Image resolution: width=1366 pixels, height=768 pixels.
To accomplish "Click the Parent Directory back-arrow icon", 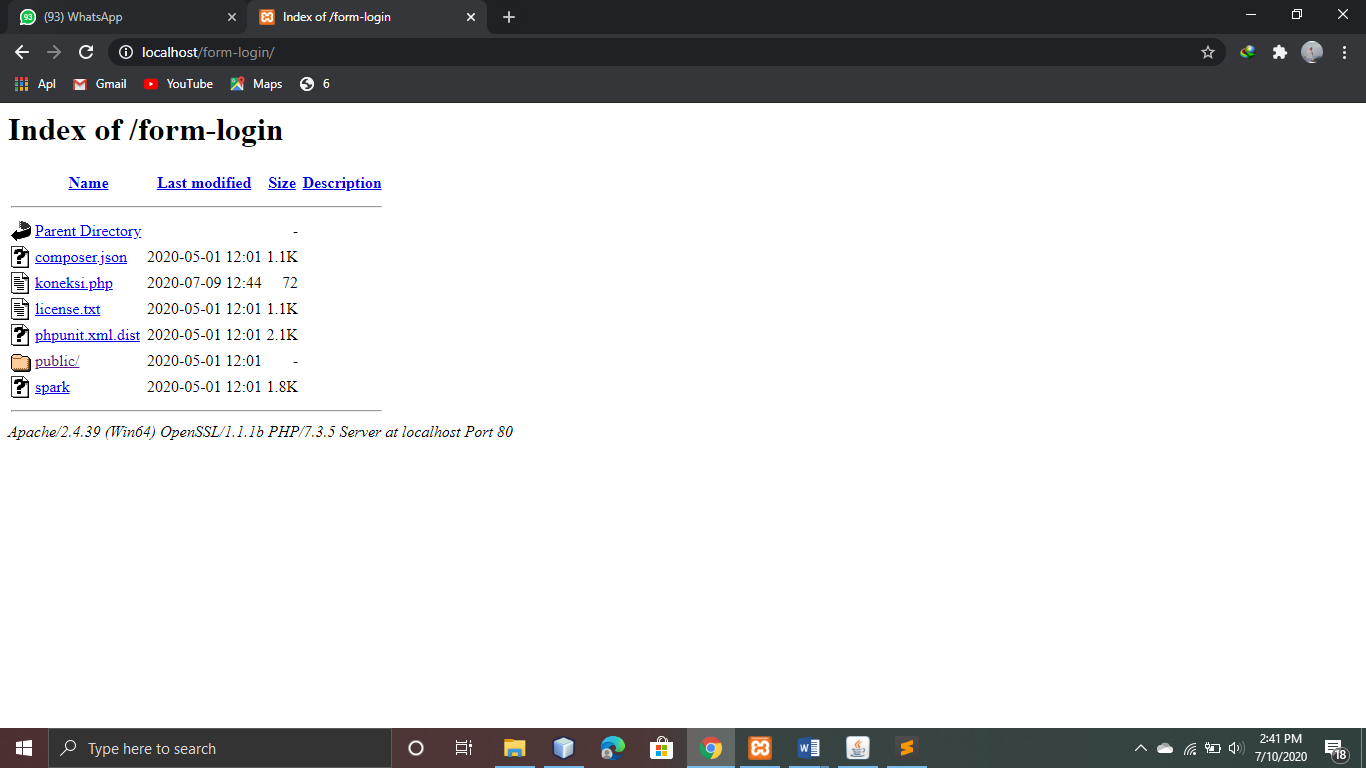I will (21, 231).
